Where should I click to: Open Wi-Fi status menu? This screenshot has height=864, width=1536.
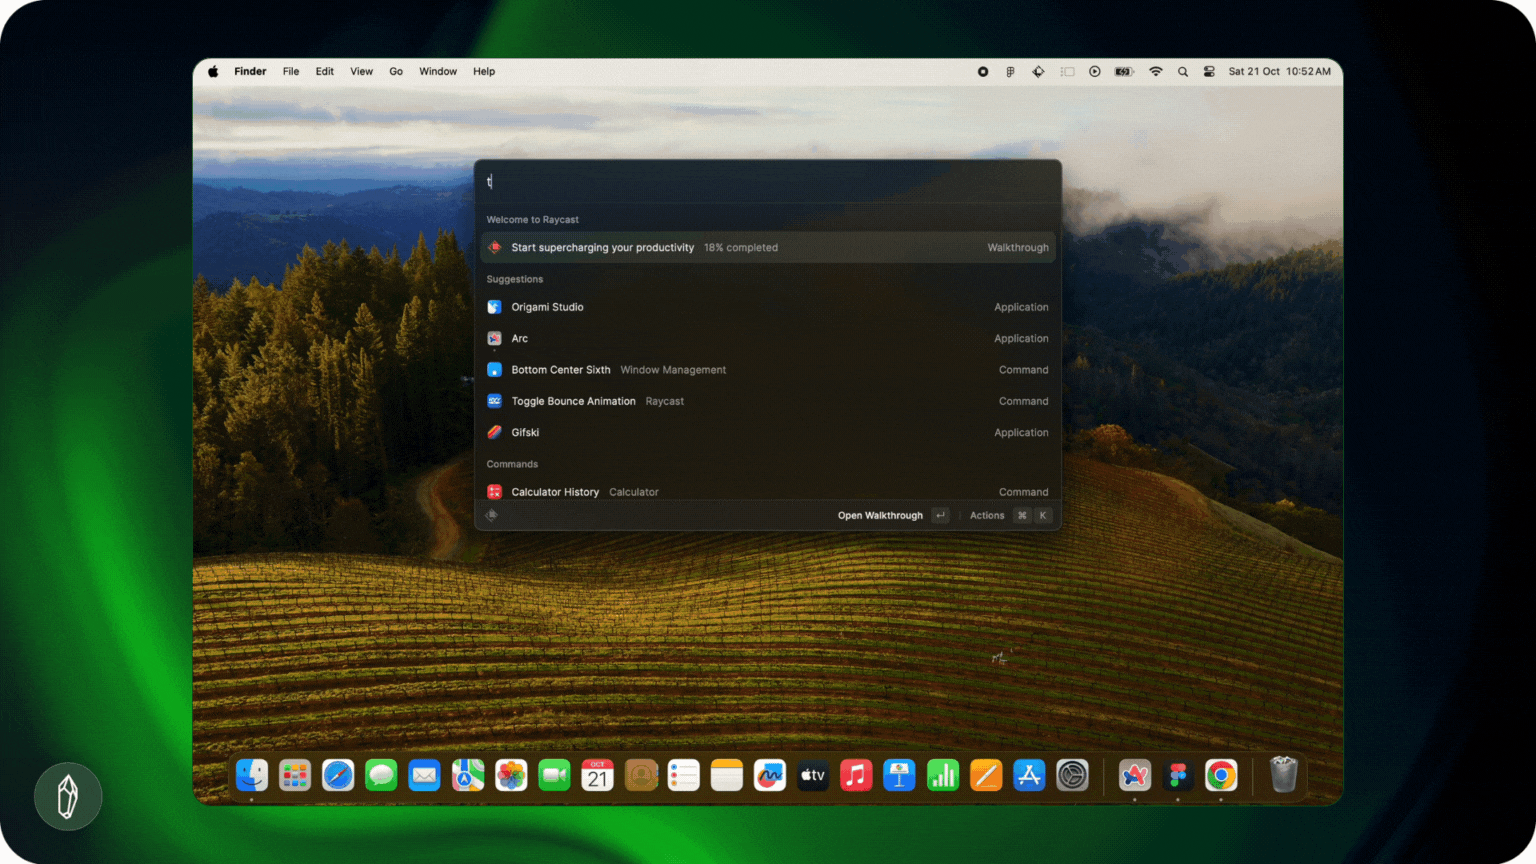pyautogui.click(x=1156, y=72)
